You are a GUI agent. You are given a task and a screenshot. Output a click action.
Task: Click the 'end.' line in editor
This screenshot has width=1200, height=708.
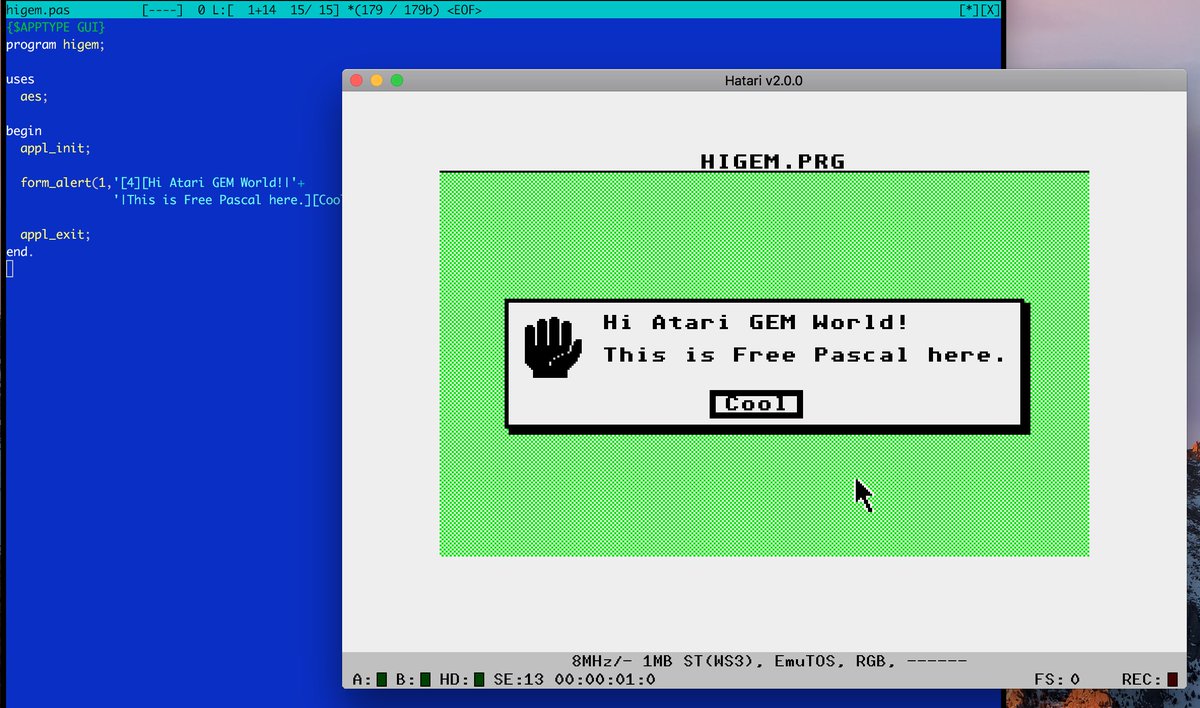click(x=20, y=252)
